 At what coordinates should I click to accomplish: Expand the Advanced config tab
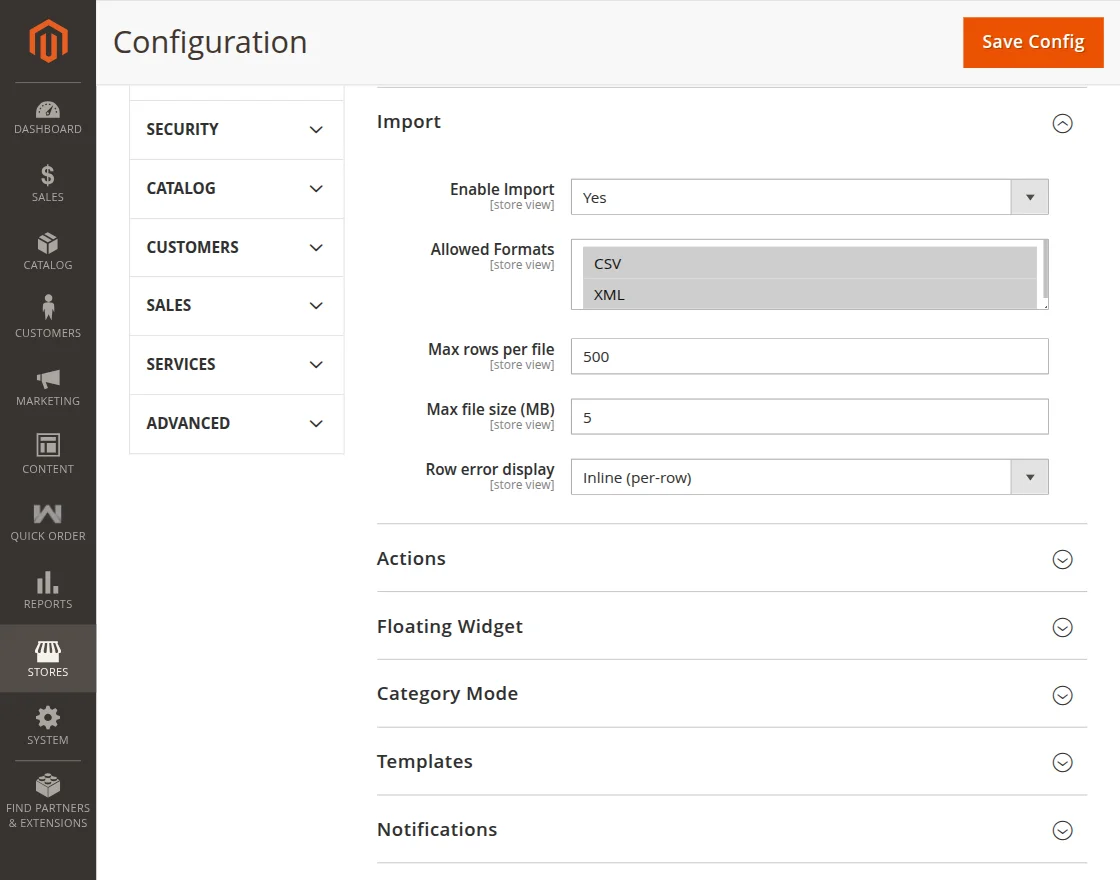point(236,424)
